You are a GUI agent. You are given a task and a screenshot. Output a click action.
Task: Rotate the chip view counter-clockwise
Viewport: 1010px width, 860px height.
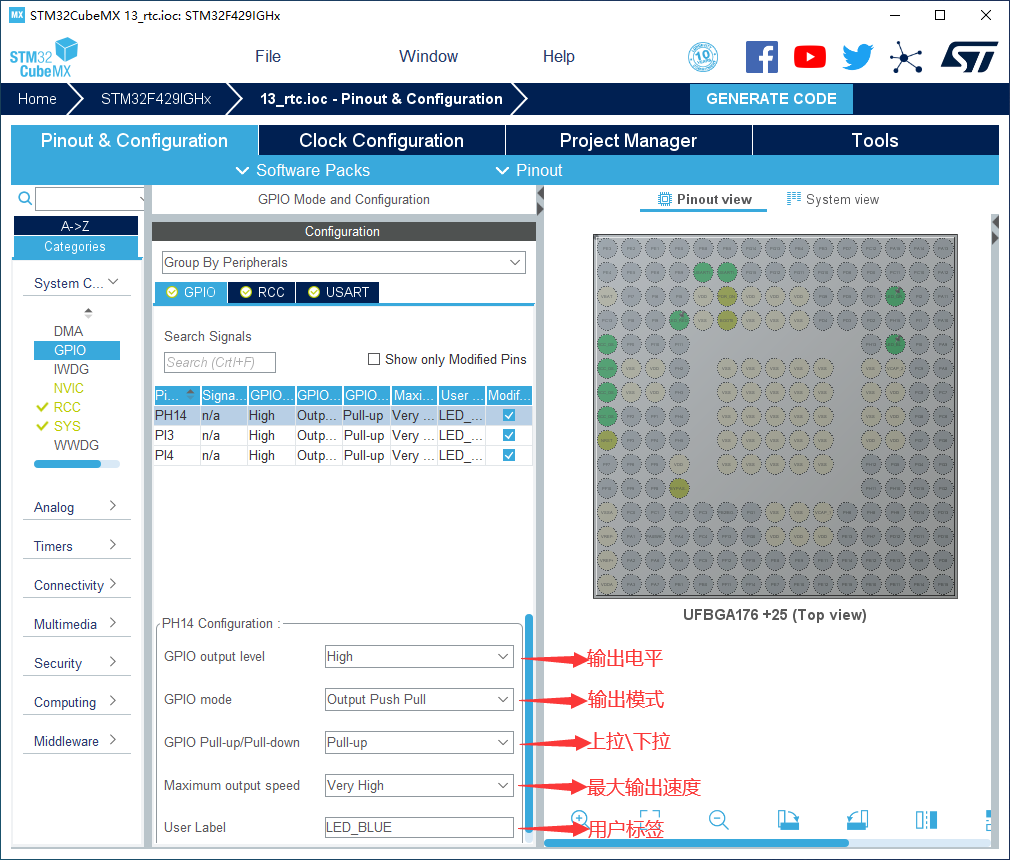tap(857, 819)
